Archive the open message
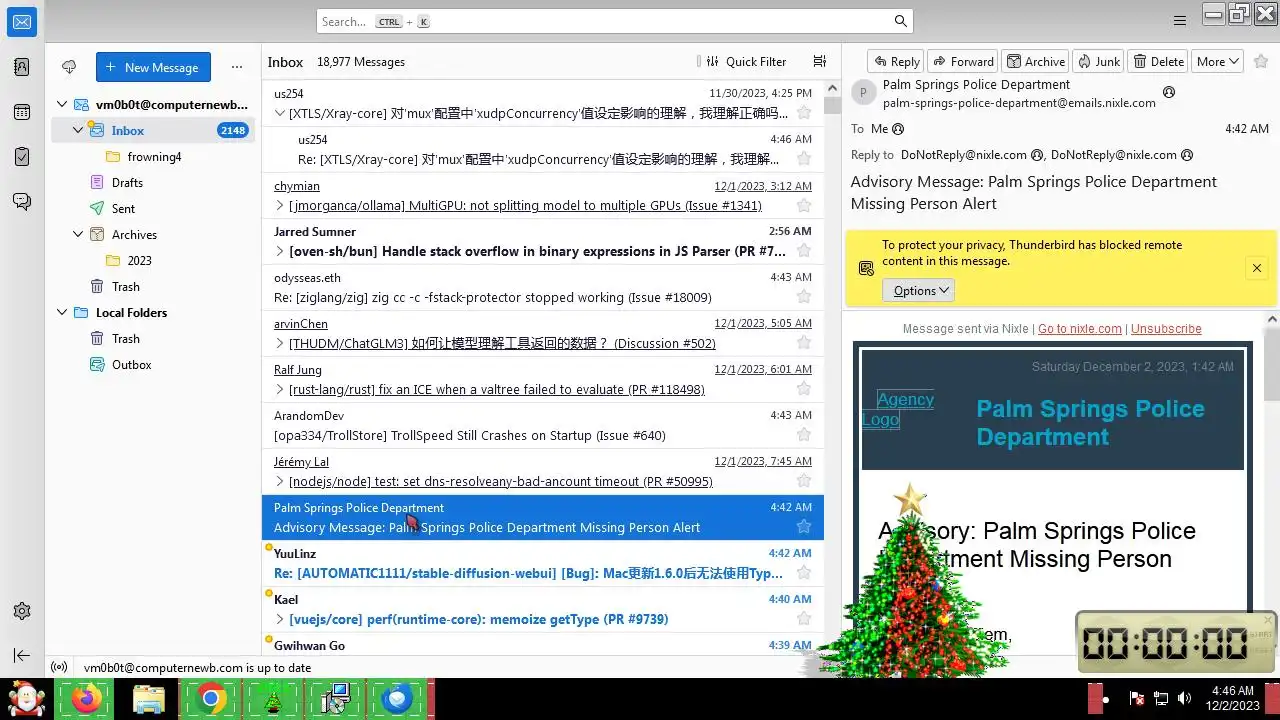1280x720 pixels. (x=1035, y=61)
